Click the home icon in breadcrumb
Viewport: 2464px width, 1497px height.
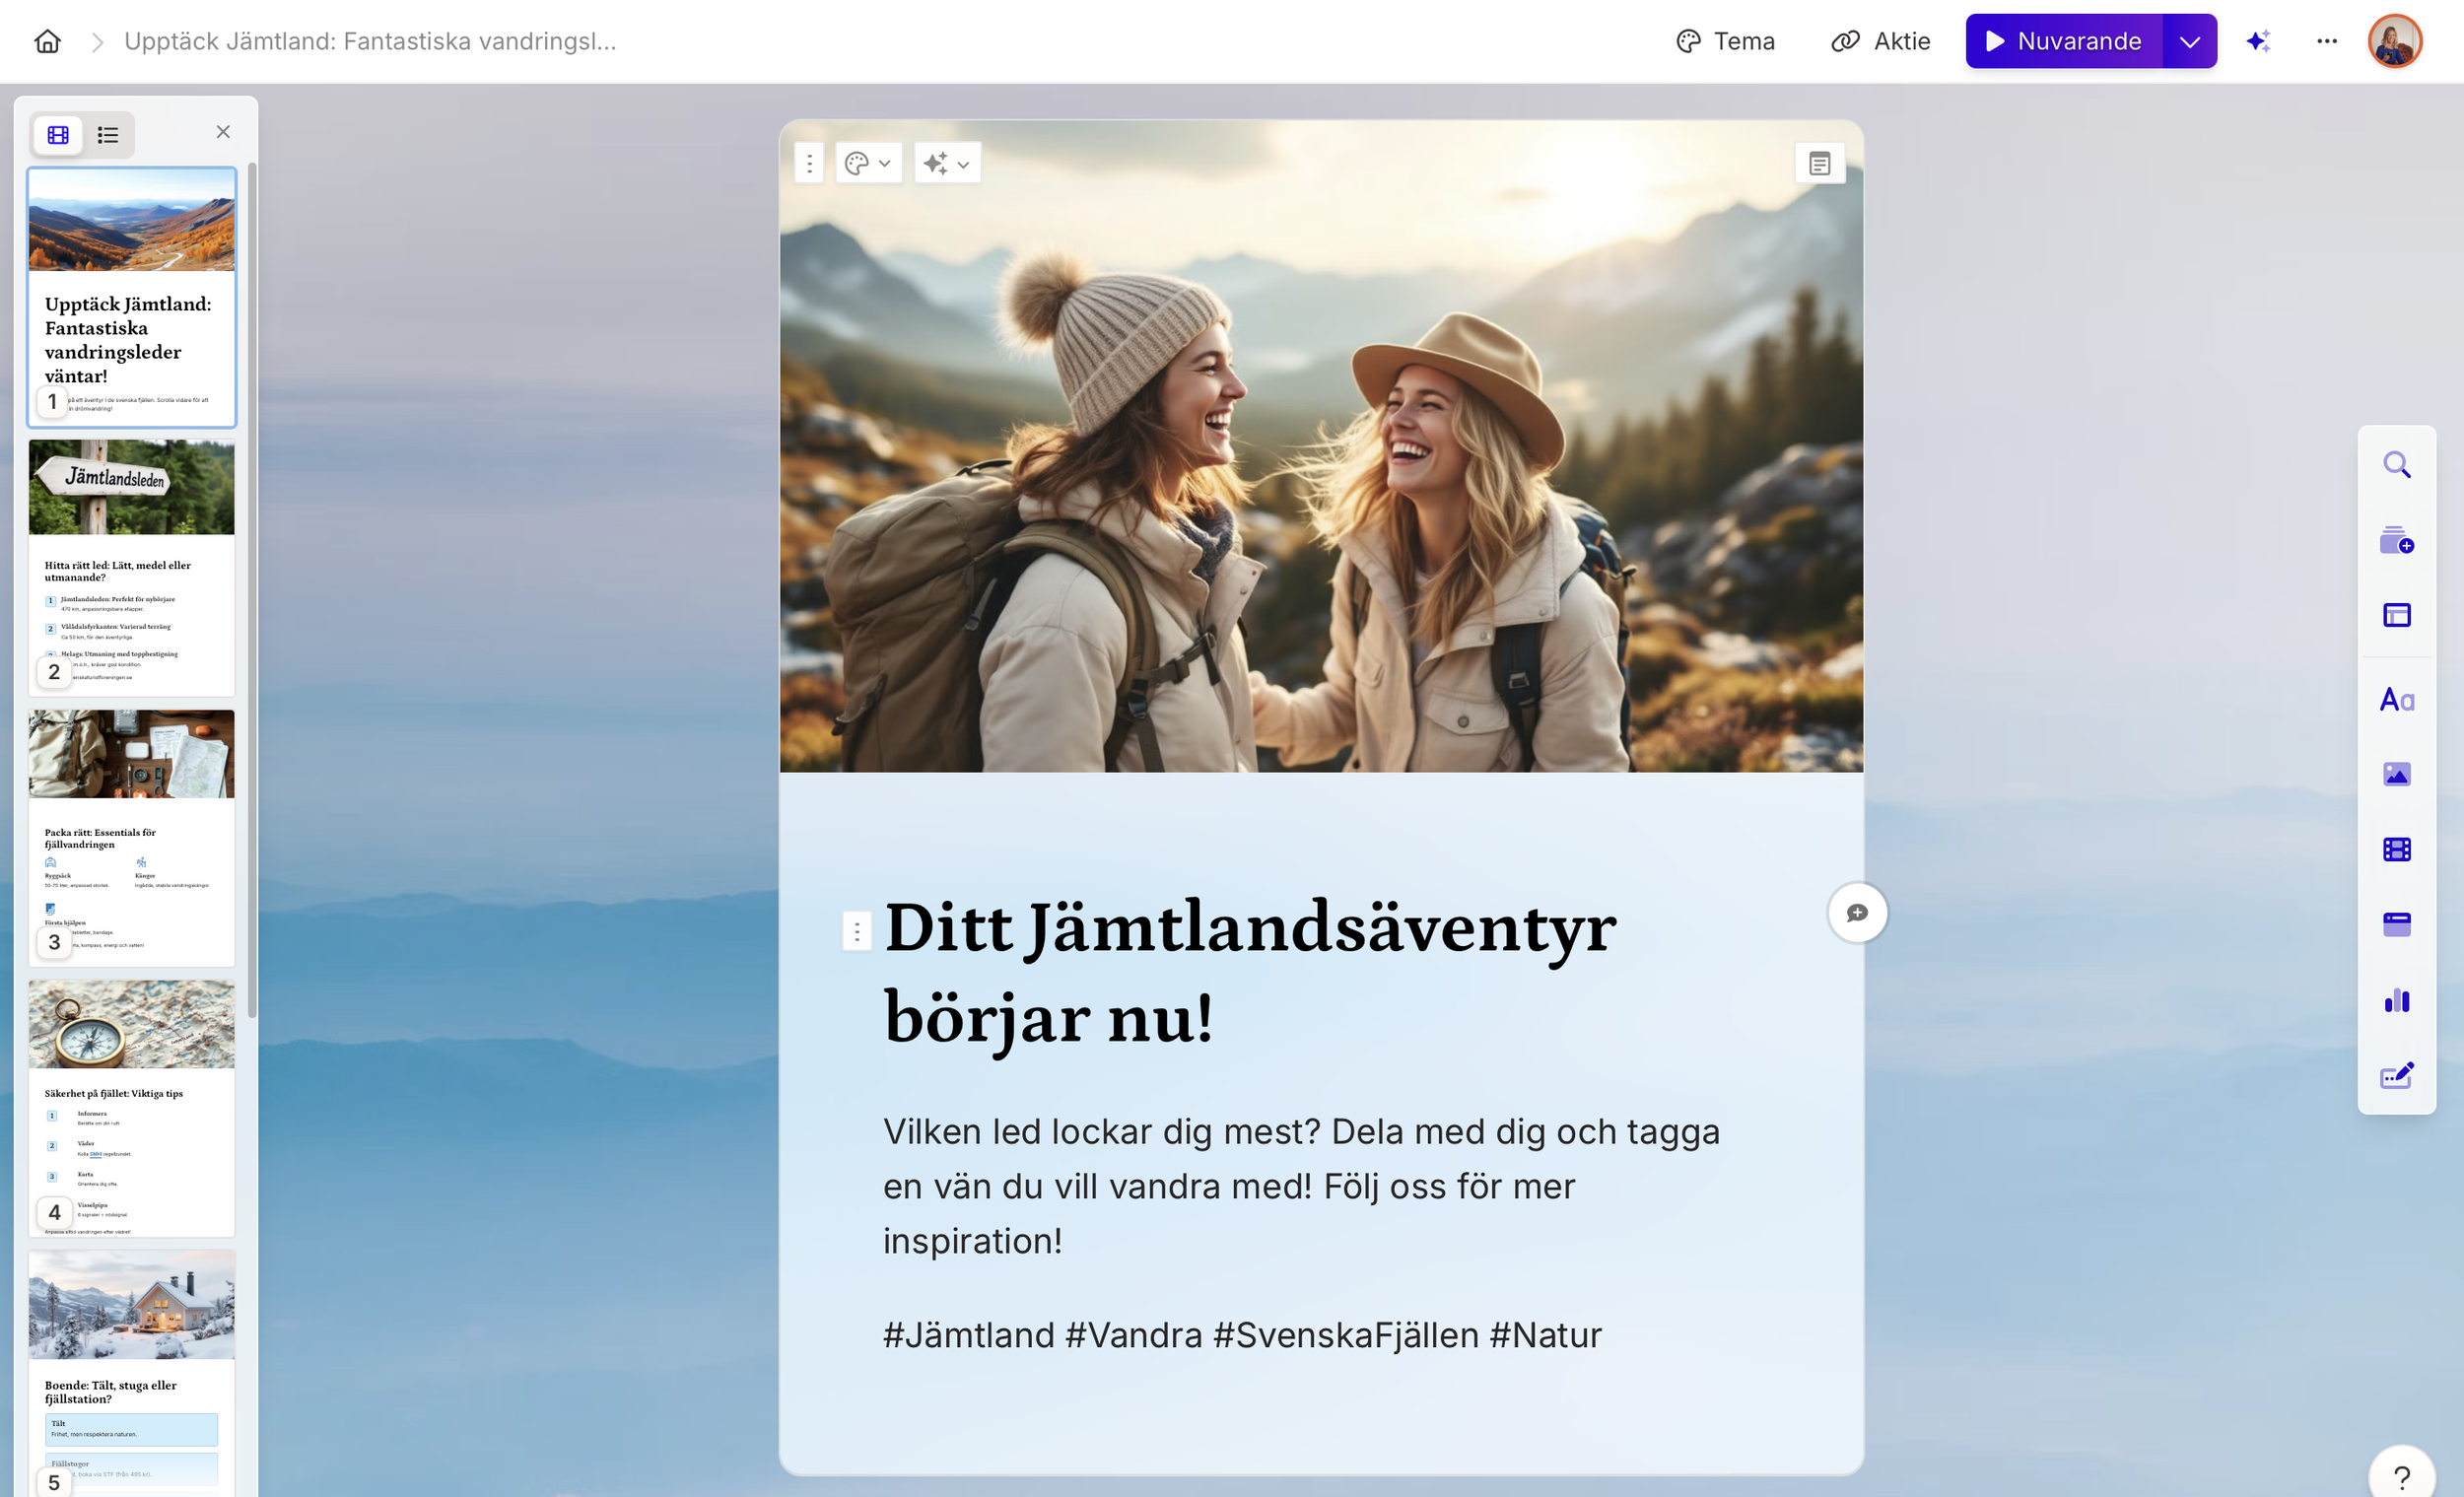[x=47, y=41]
